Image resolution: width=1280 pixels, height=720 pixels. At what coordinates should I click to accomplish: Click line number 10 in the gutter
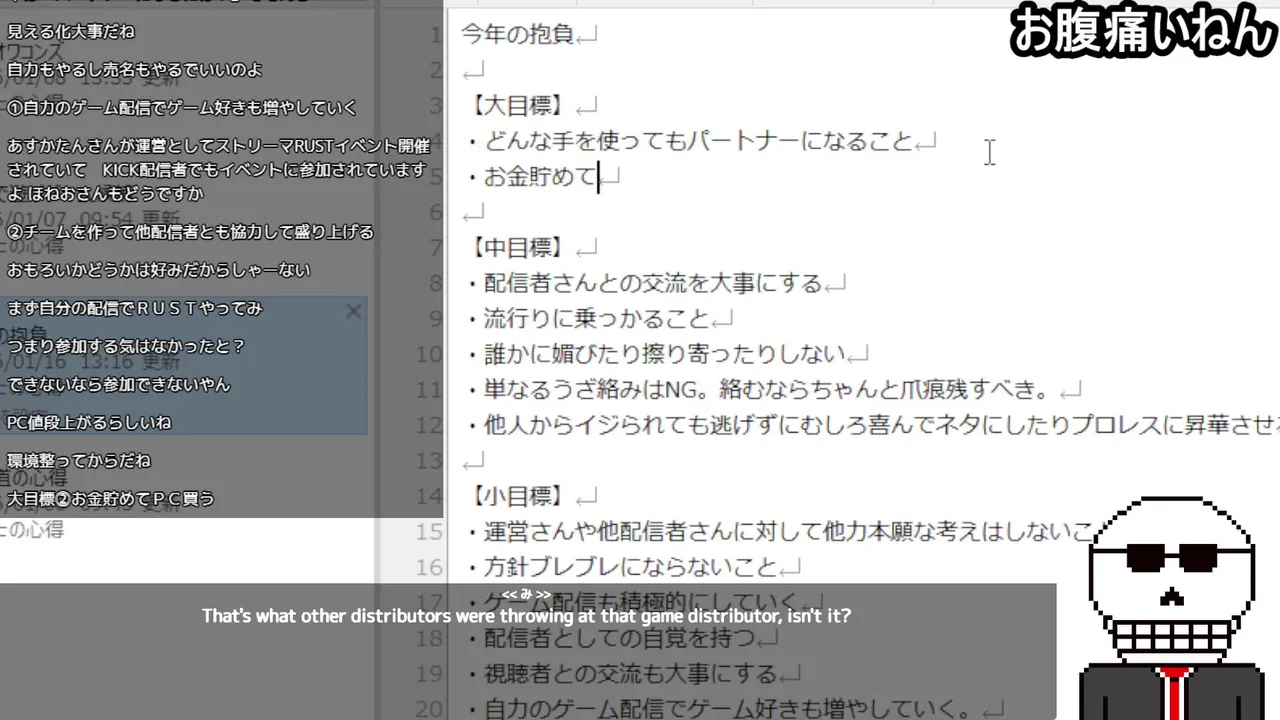click(428, 355)
